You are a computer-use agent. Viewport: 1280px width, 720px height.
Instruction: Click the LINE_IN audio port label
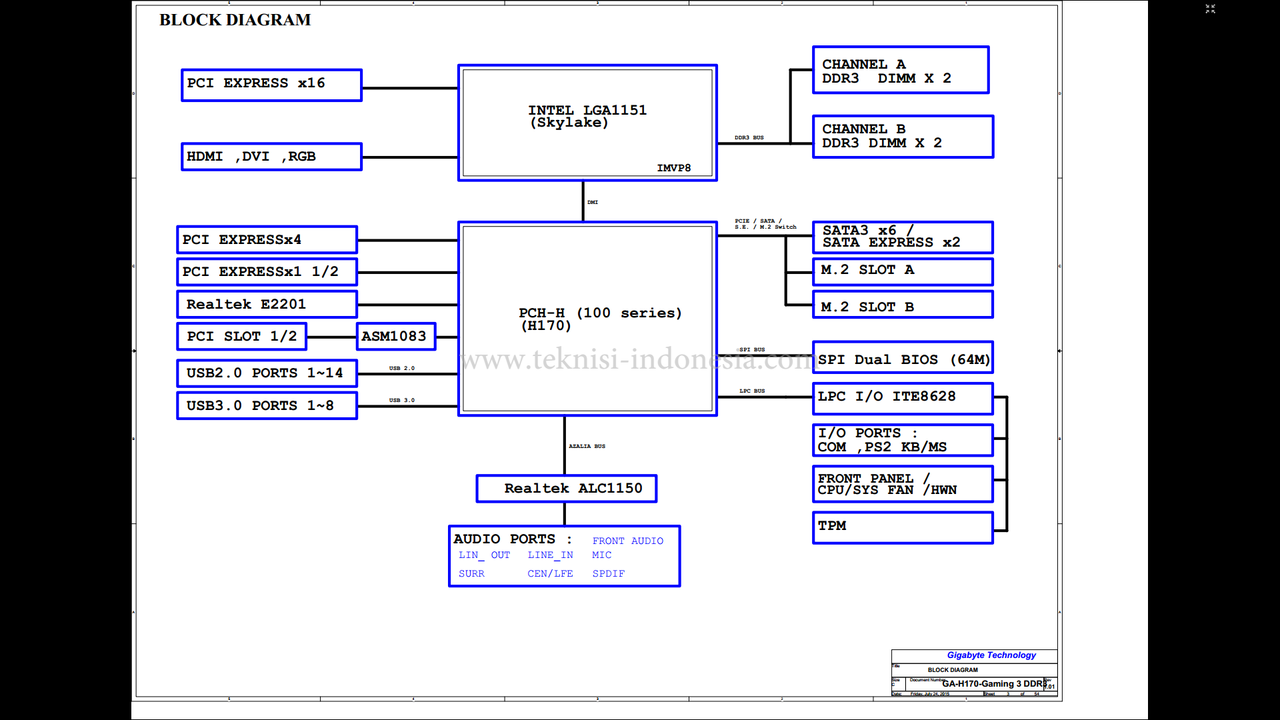click(551, 555)
